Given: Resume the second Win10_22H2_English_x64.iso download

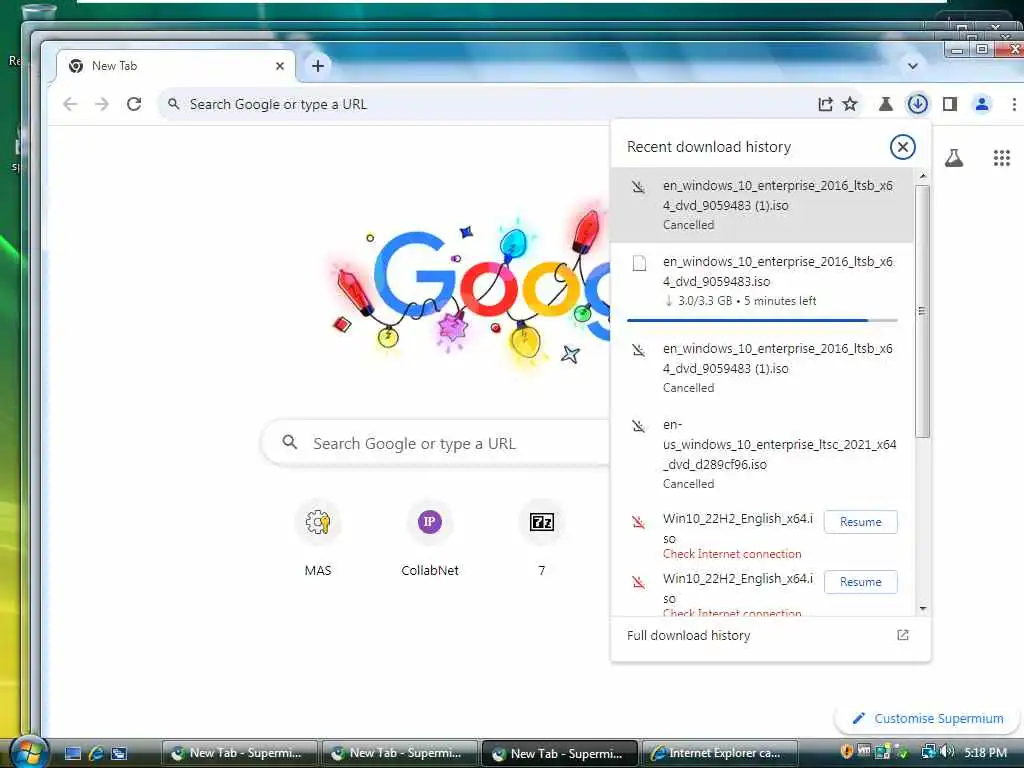Looking at the screenshot, I should click(860, 582).
